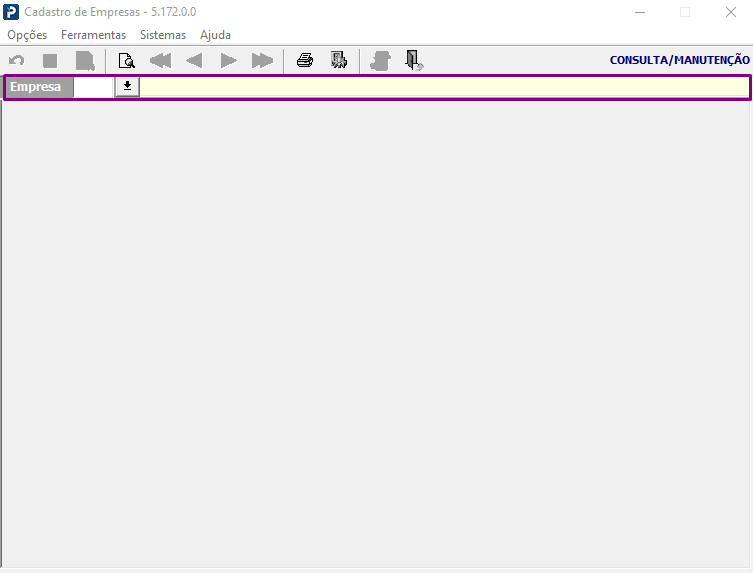
Task: Click the gray stop square icon
Action: pos(50,61)
